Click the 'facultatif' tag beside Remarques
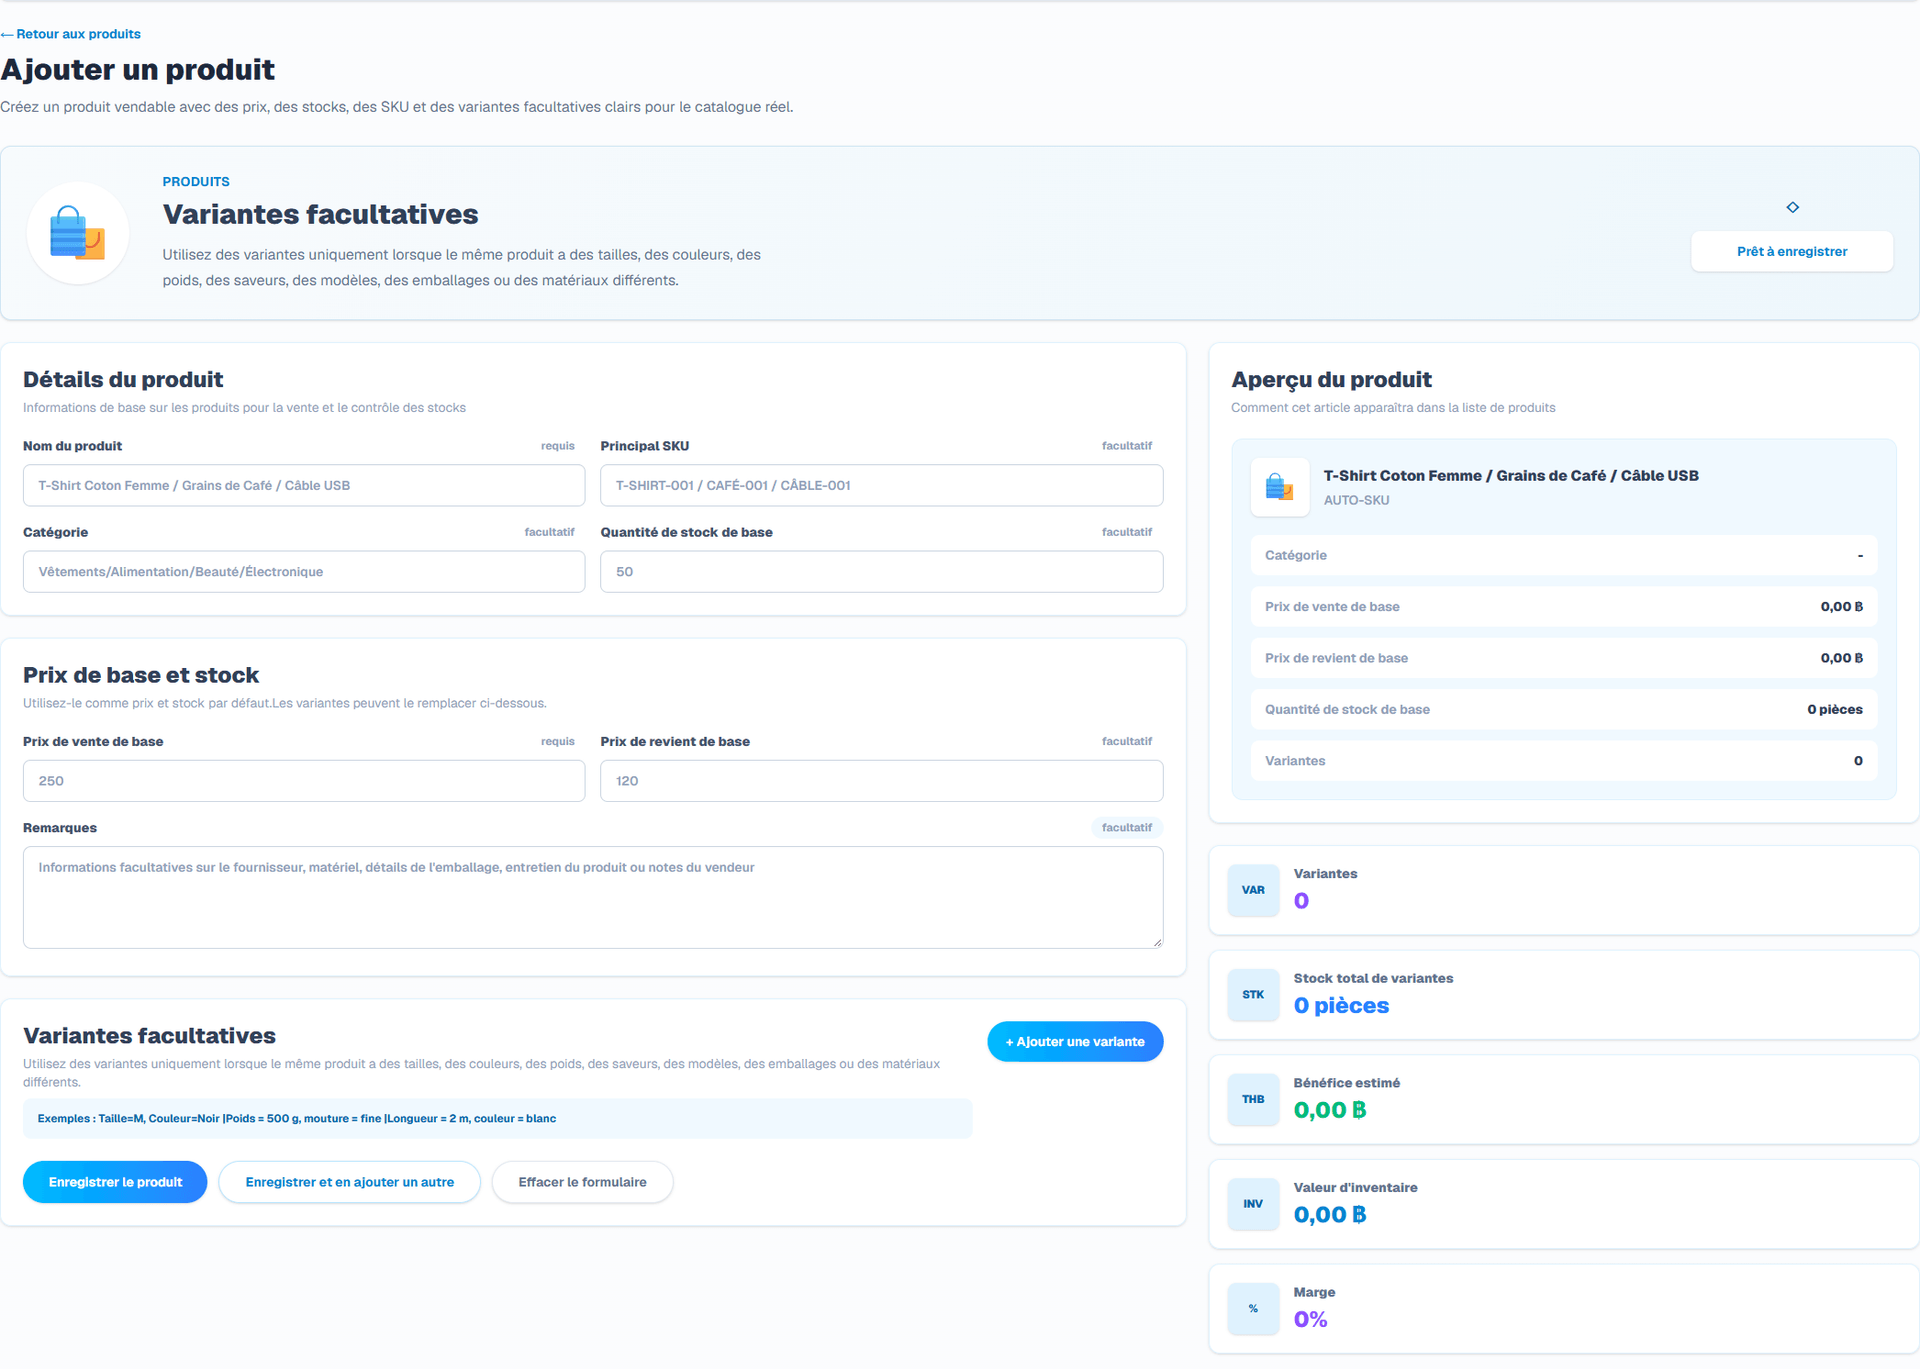Screen dimensions: 1920x1369 click(1127, 828)
